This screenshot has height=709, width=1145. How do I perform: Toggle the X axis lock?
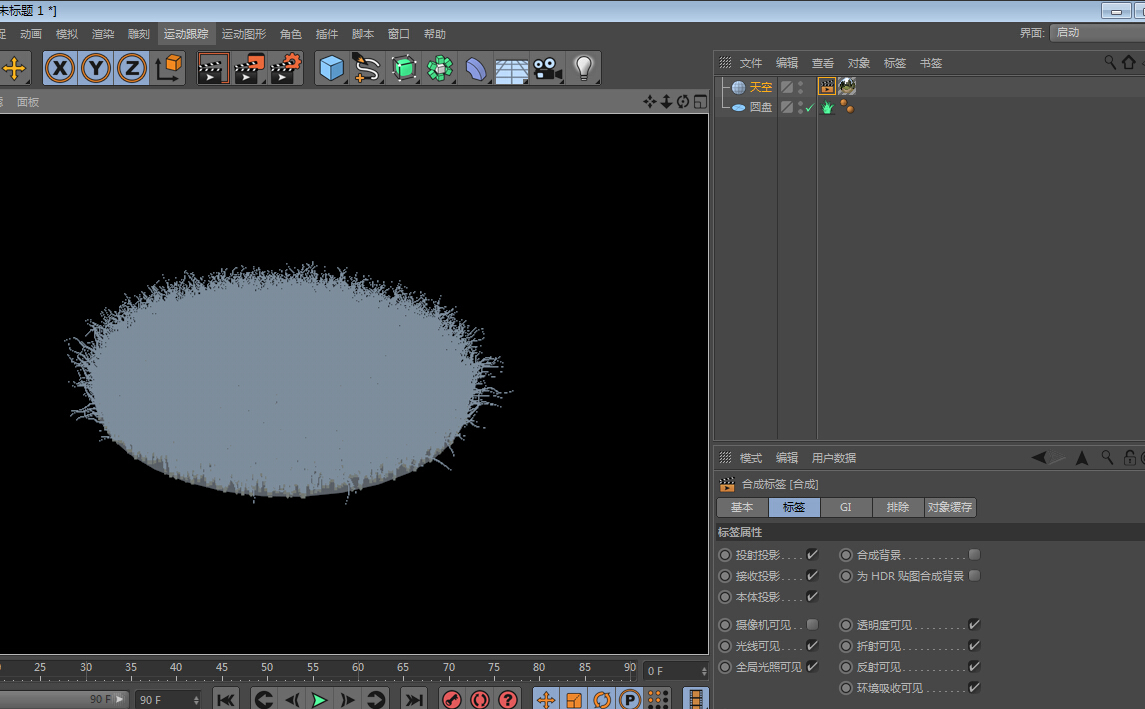(60, 69)
